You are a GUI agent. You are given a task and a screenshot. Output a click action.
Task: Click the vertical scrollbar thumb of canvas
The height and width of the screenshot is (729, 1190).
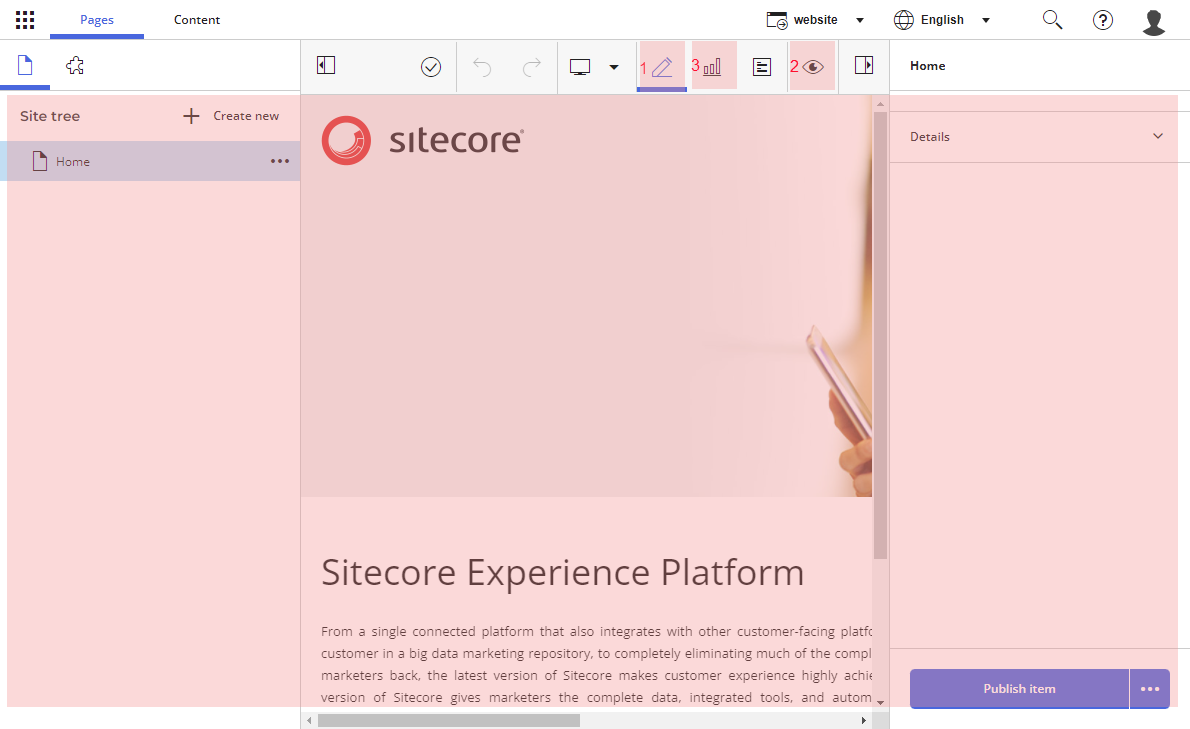pyautogui.click(x=880, y=335)
